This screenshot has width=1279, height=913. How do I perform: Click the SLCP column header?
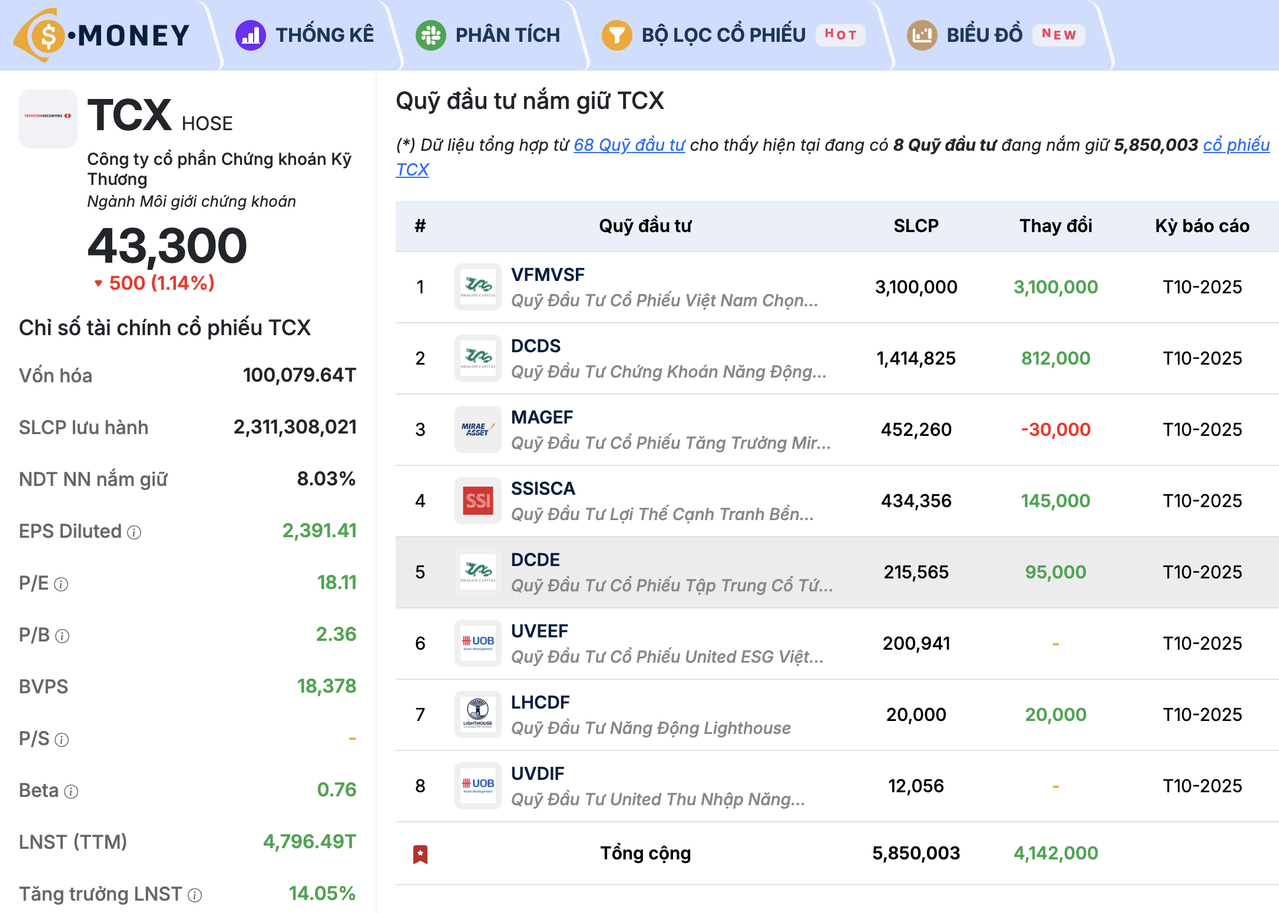tap(916, 226)
